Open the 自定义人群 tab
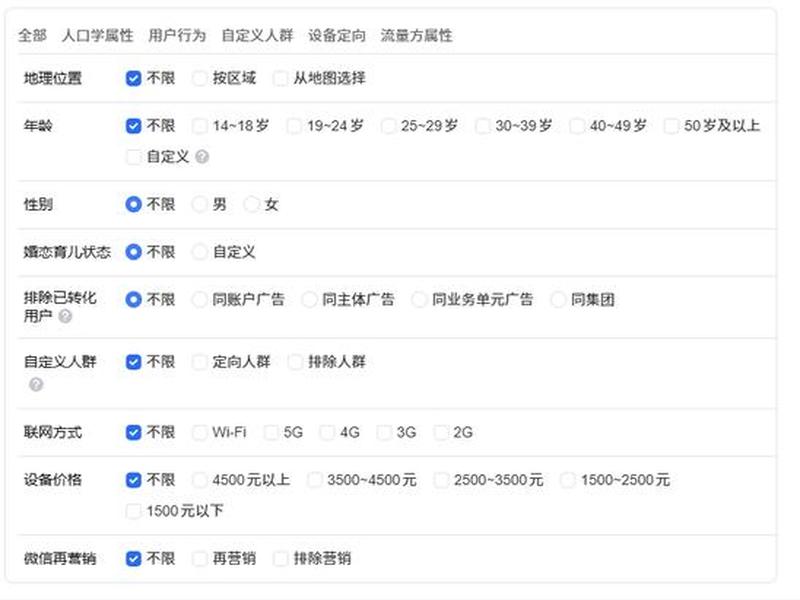This screenshot has width=800, height=600. coord(257,35)
